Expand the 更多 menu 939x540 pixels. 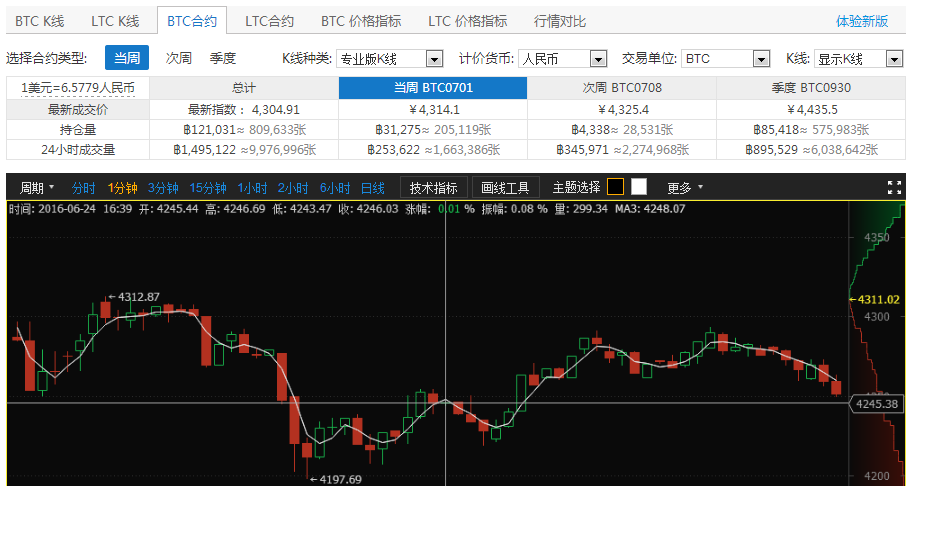tap(685, 188)
